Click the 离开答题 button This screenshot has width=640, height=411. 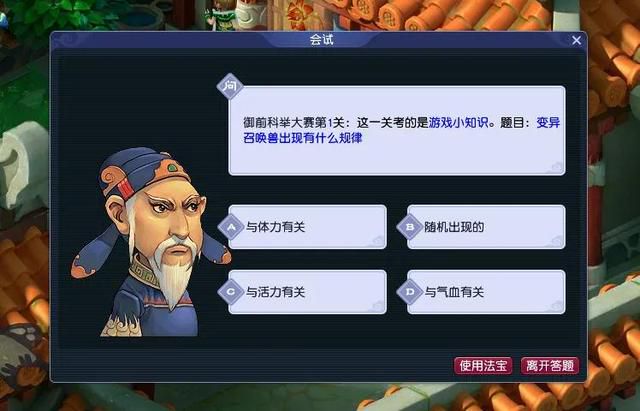550,365
